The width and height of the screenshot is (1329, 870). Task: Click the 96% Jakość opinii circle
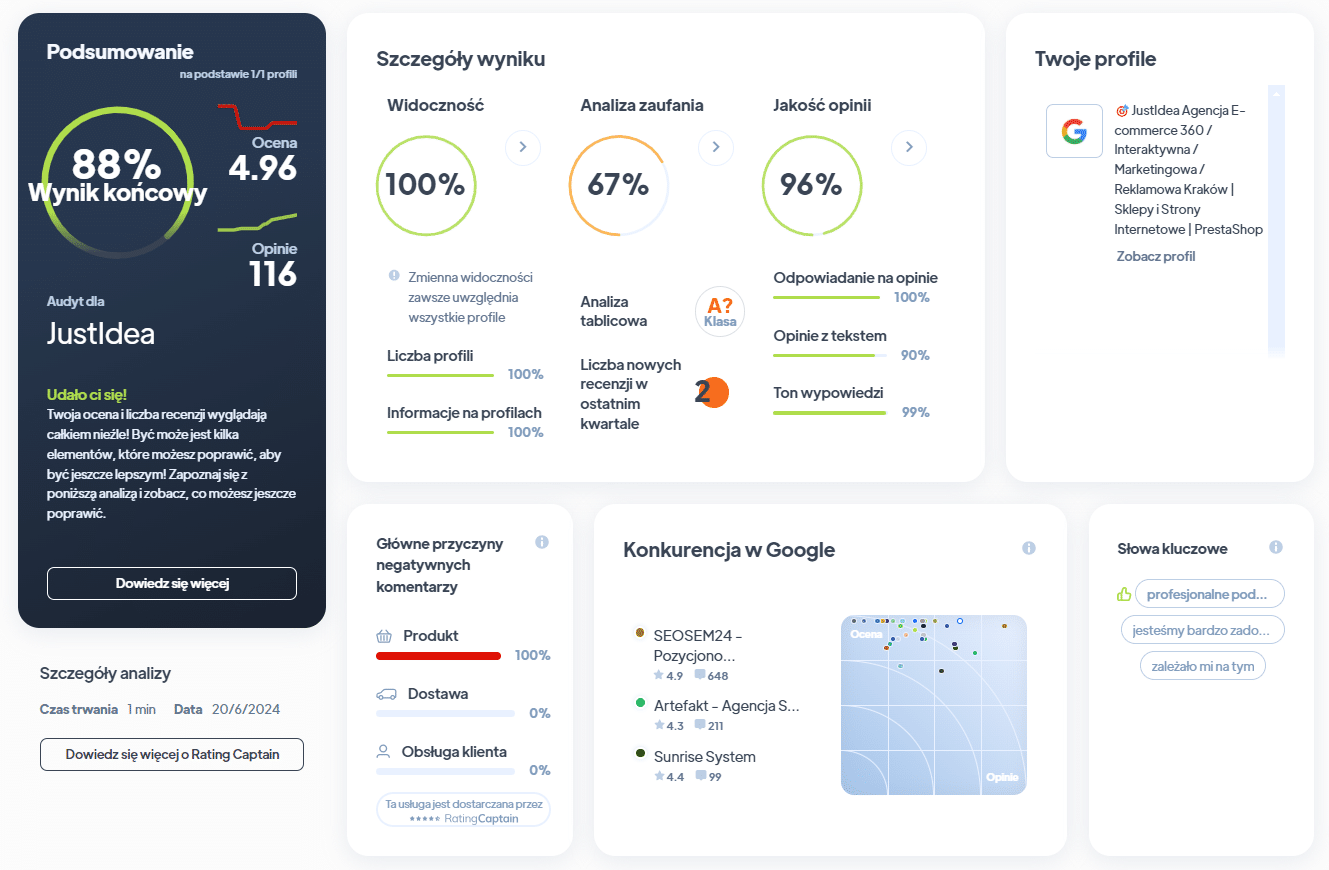(x=811, y=185)
